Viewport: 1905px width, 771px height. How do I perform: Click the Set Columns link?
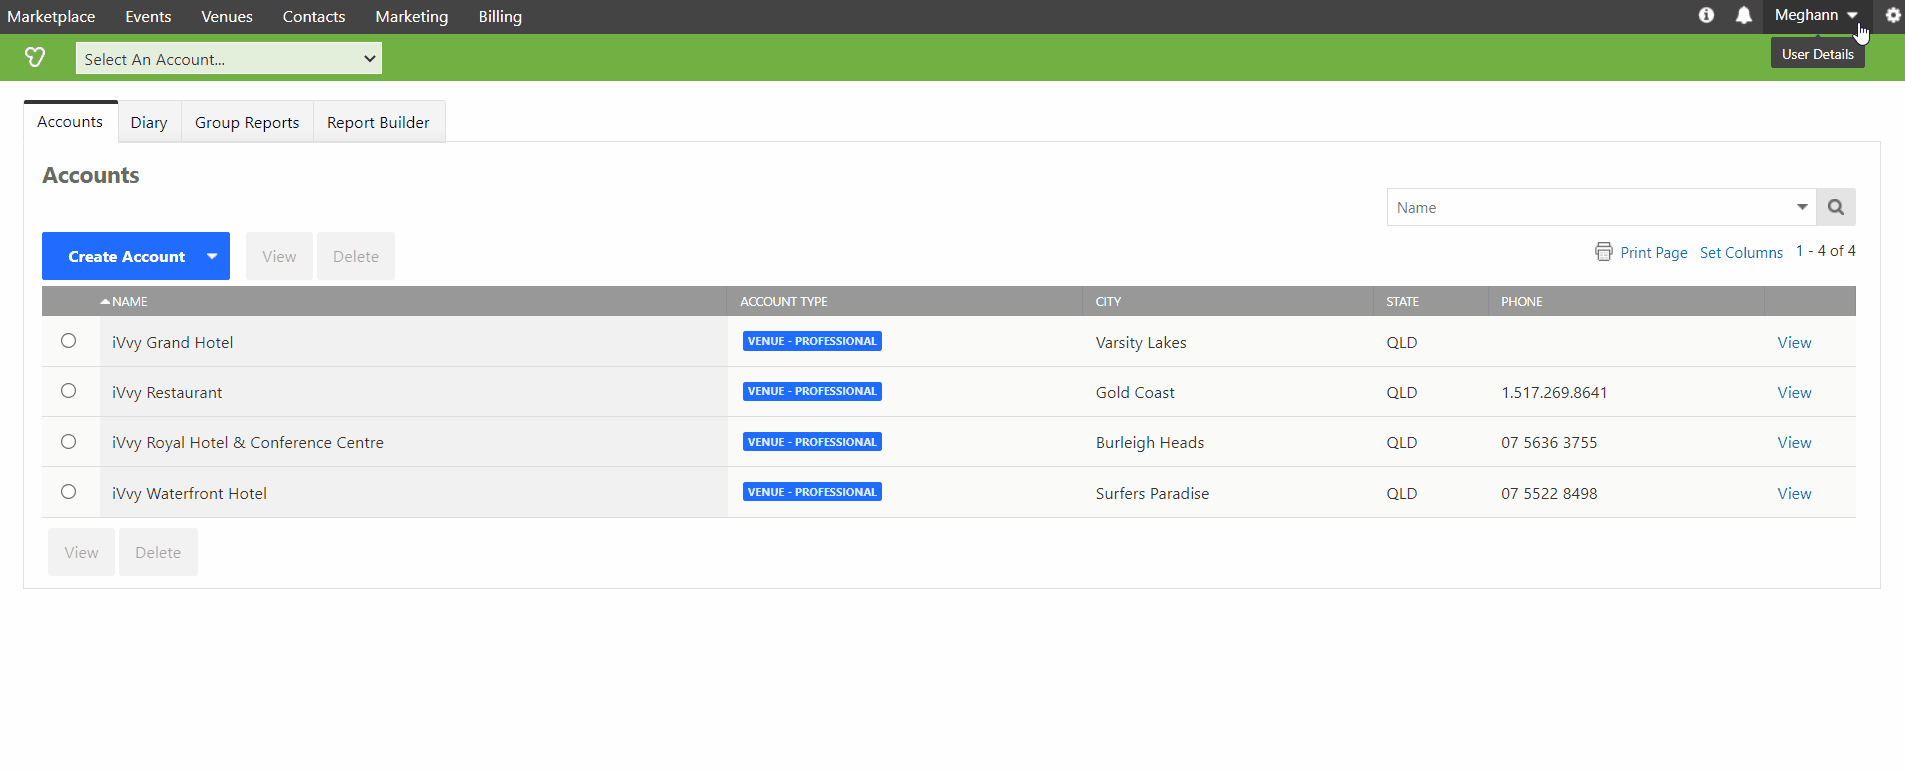pos(1741,253)
